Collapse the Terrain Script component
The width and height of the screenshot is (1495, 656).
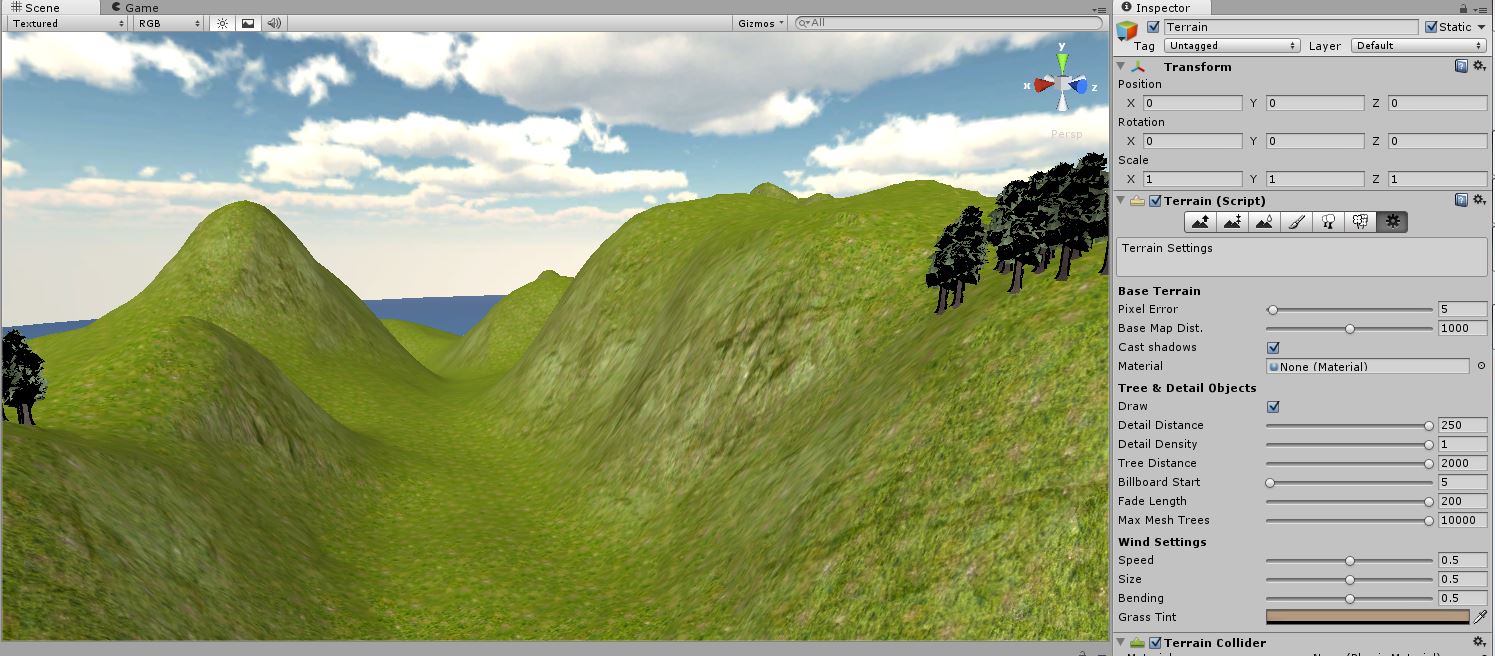tap(1121, 200)
